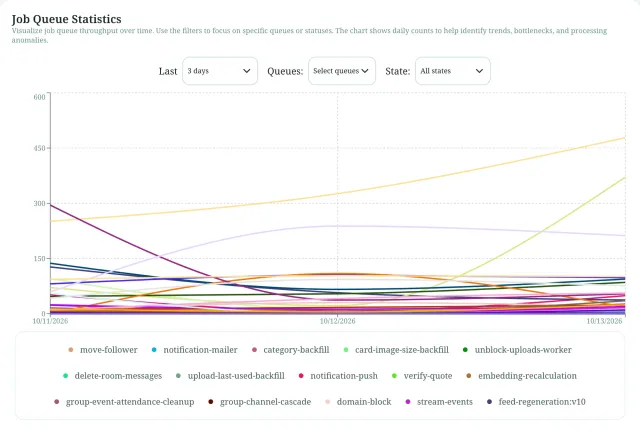Toggle unblock-uploads-worker legend entry
This screenshot has width=640, height=436.
point(517,350)
